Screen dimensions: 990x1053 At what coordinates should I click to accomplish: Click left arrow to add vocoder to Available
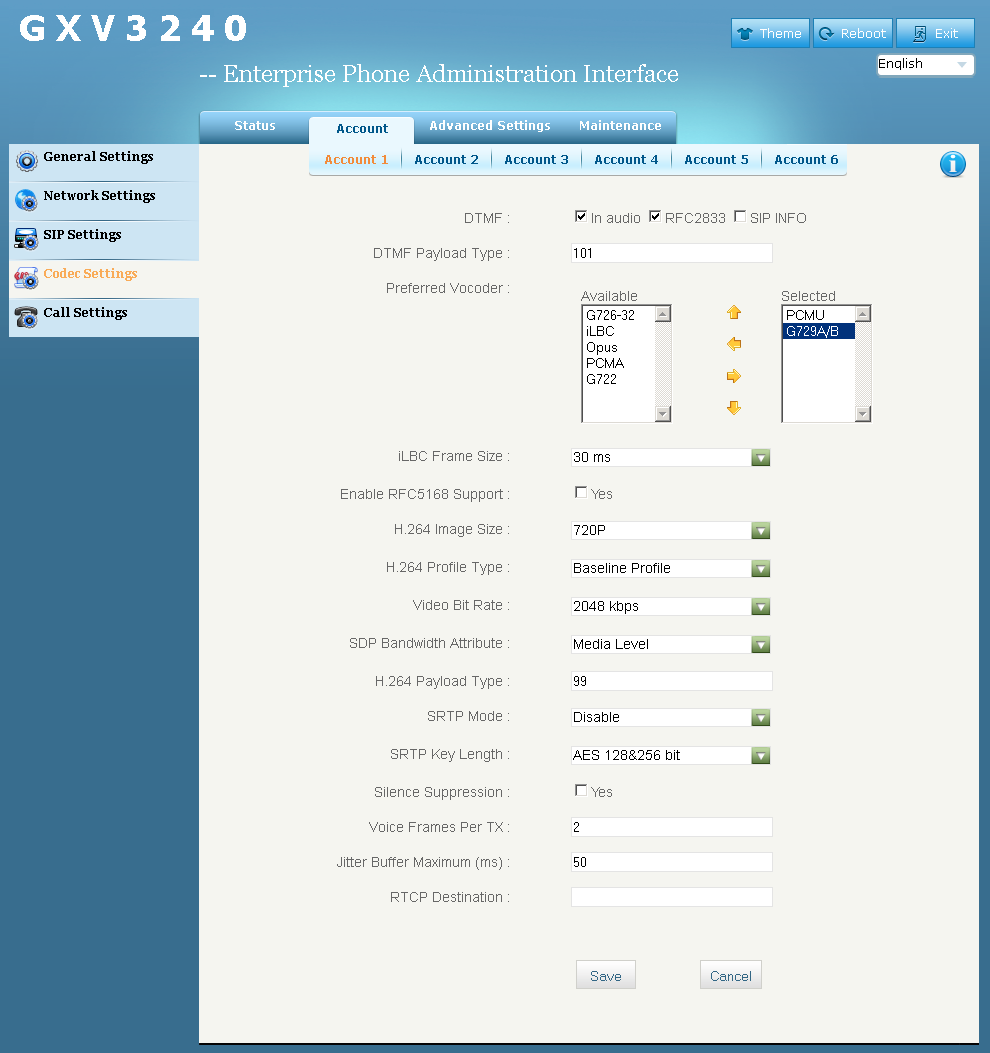click(733, 344)
